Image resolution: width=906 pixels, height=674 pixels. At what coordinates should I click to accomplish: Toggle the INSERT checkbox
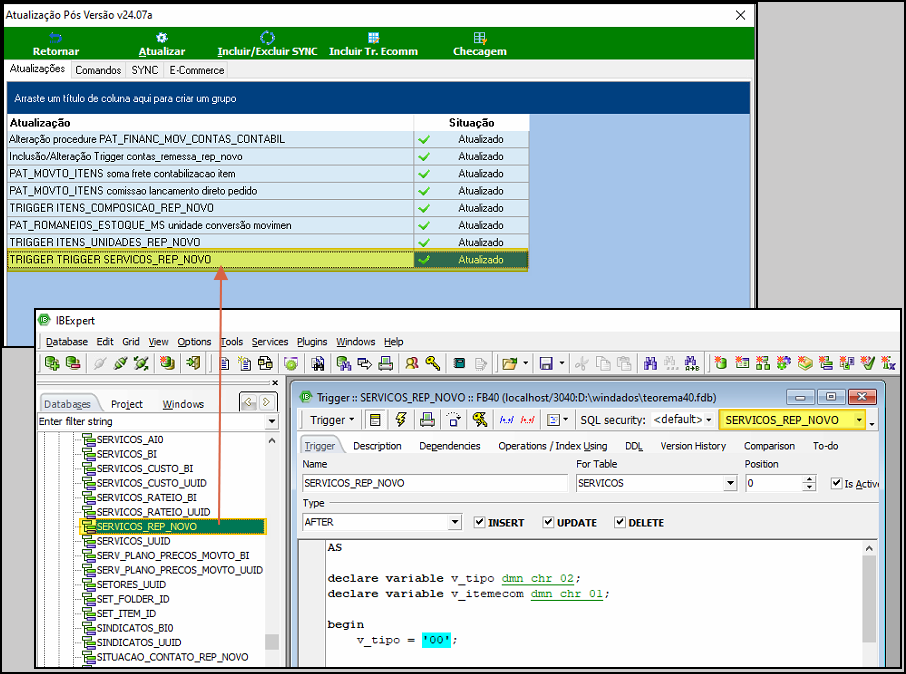(x=480, y=522)
